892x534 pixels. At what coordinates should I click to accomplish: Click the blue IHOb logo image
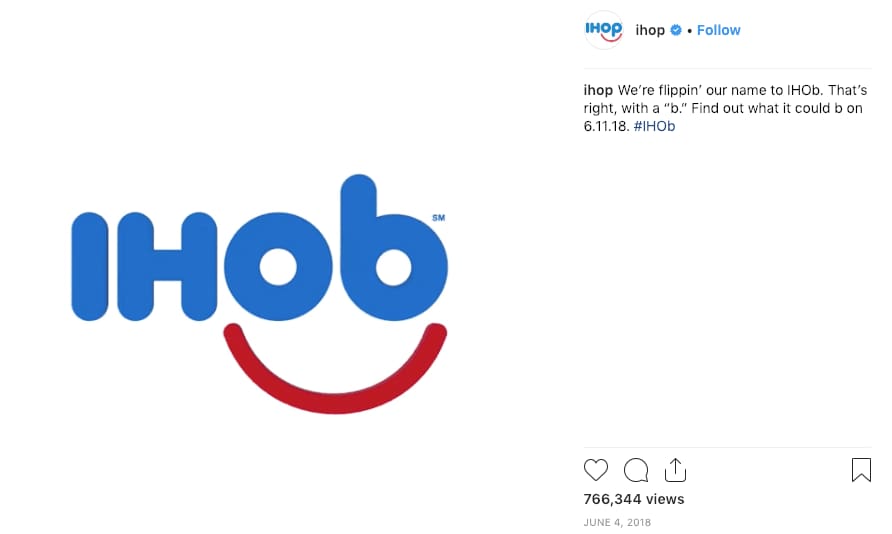pos(259,247)
